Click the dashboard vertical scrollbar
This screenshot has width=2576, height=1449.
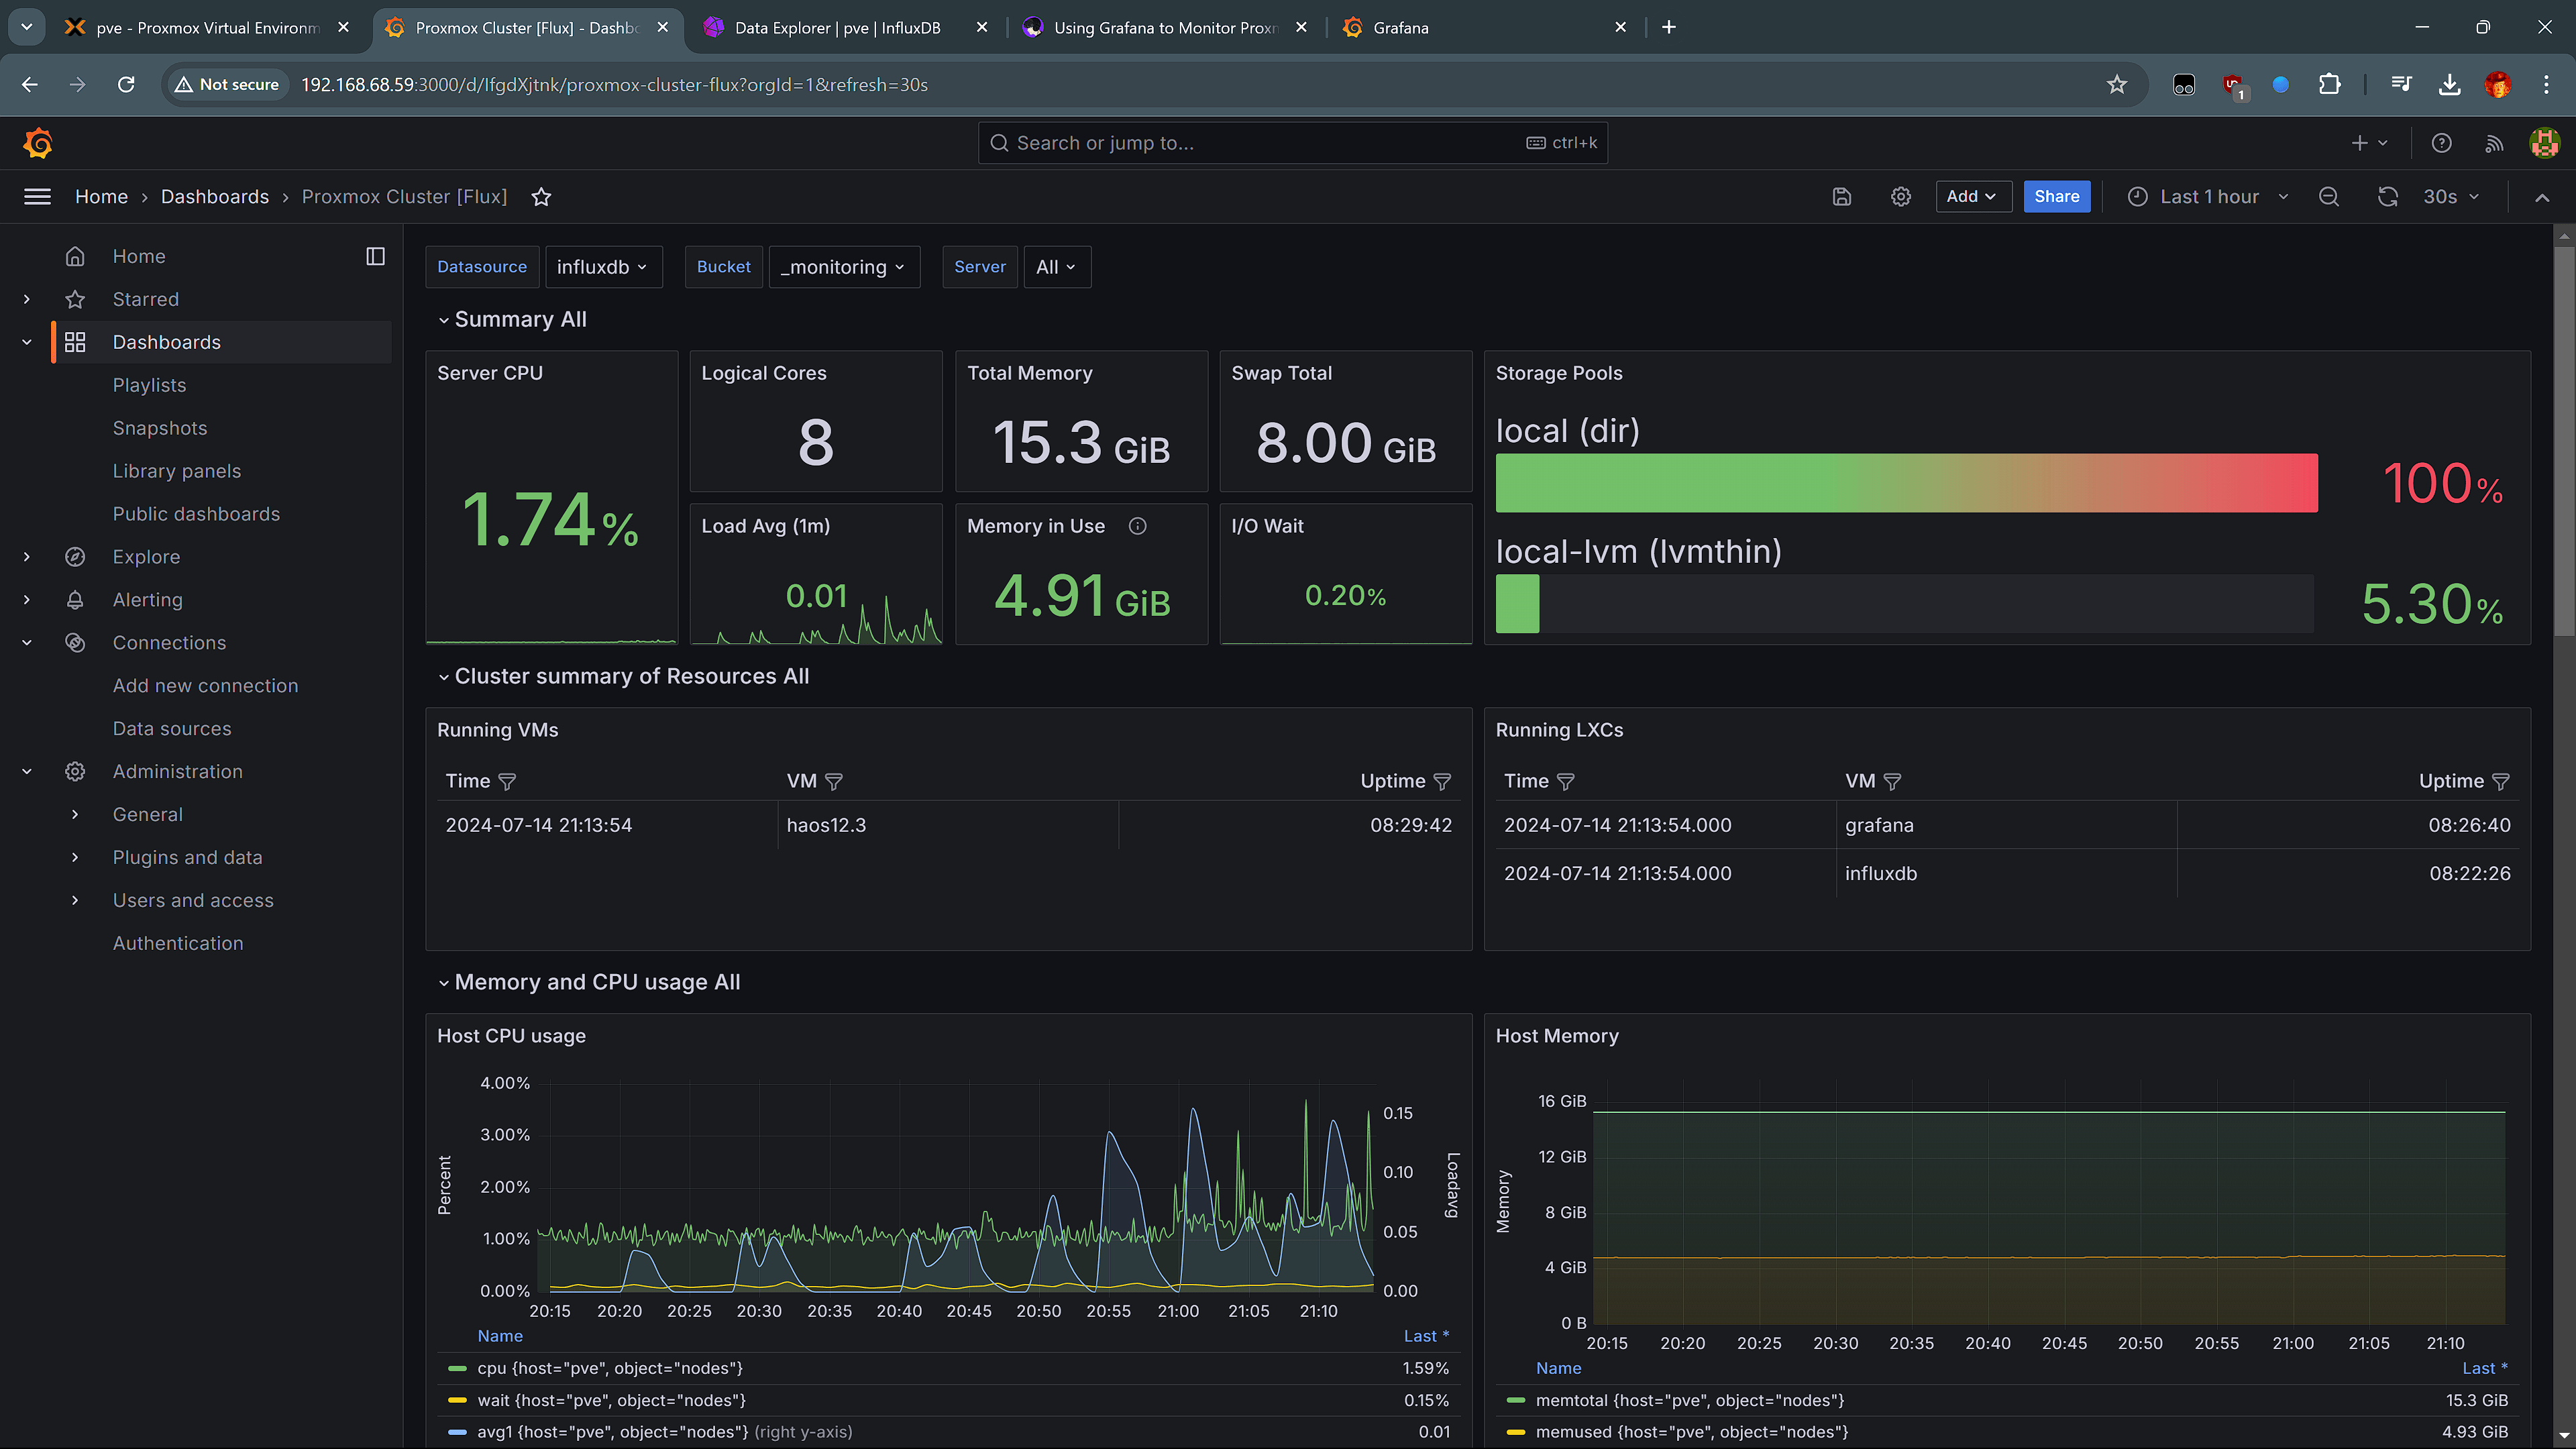[2563, 440]
